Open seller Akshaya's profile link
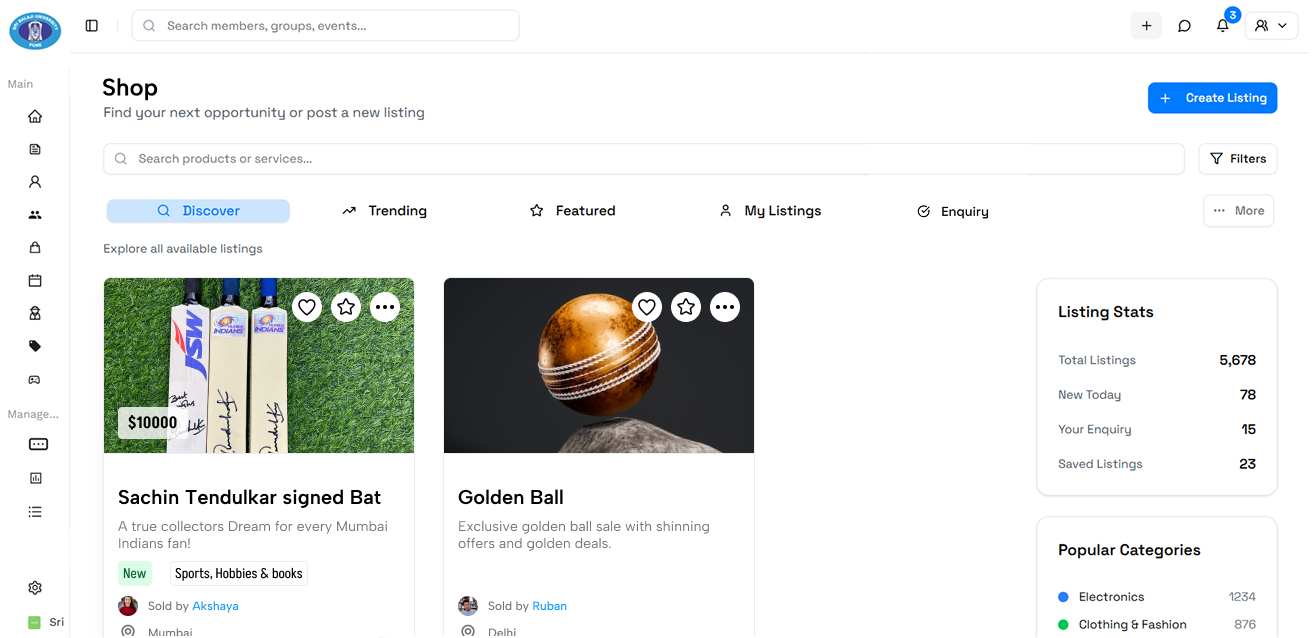The height and width of the screenshot is (638, 1314). pyautogui.click(x=215, y=606)
